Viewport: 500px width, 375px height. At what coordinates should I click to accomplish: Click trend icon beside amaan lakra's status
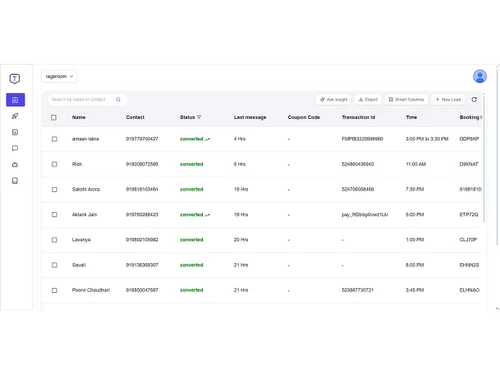click(x=207, y=139)
